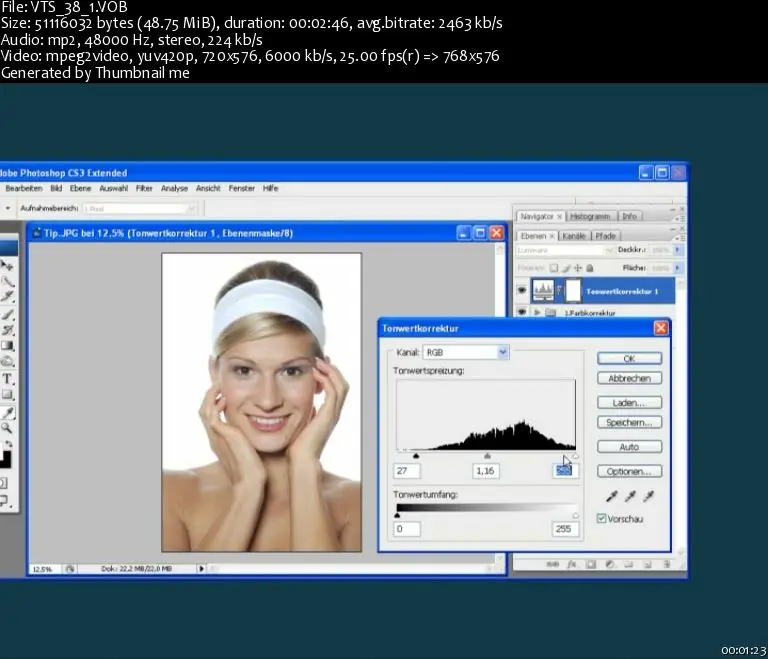Image resolution: width=768 pixels, height=659 pixels.
Task: Click OK in Tonwertkorrektur dialog
Action: tap(629, 358)
